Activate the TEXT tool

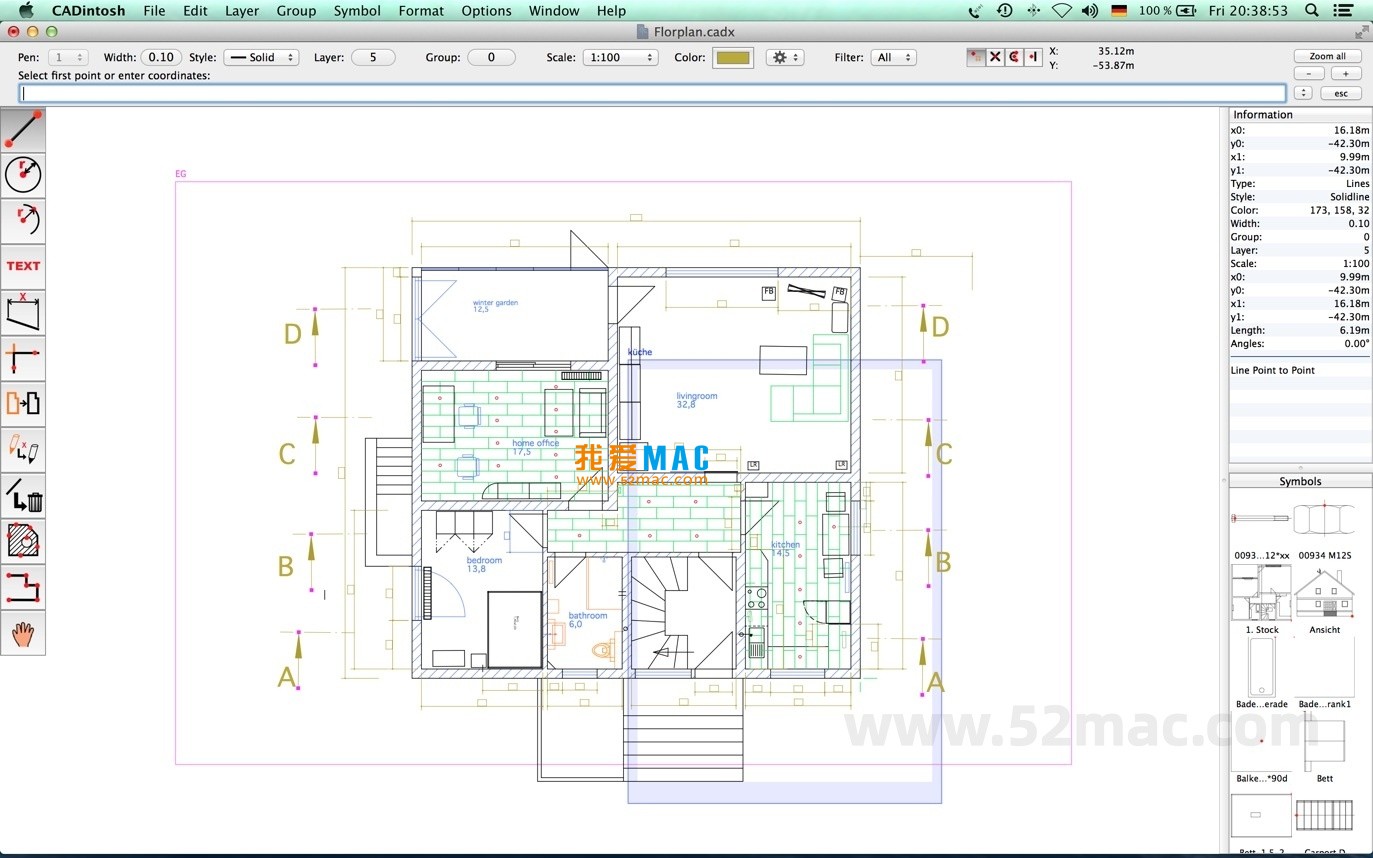point(22,265)
